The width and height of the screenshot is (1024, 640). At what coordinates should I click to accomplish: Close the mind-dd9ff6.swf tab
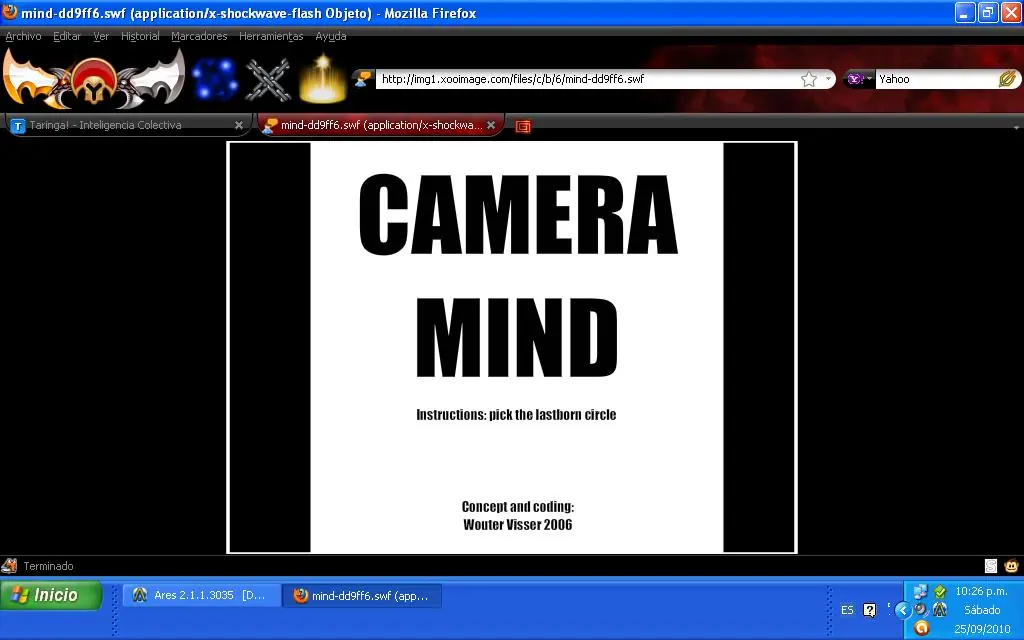click(491, 126)
